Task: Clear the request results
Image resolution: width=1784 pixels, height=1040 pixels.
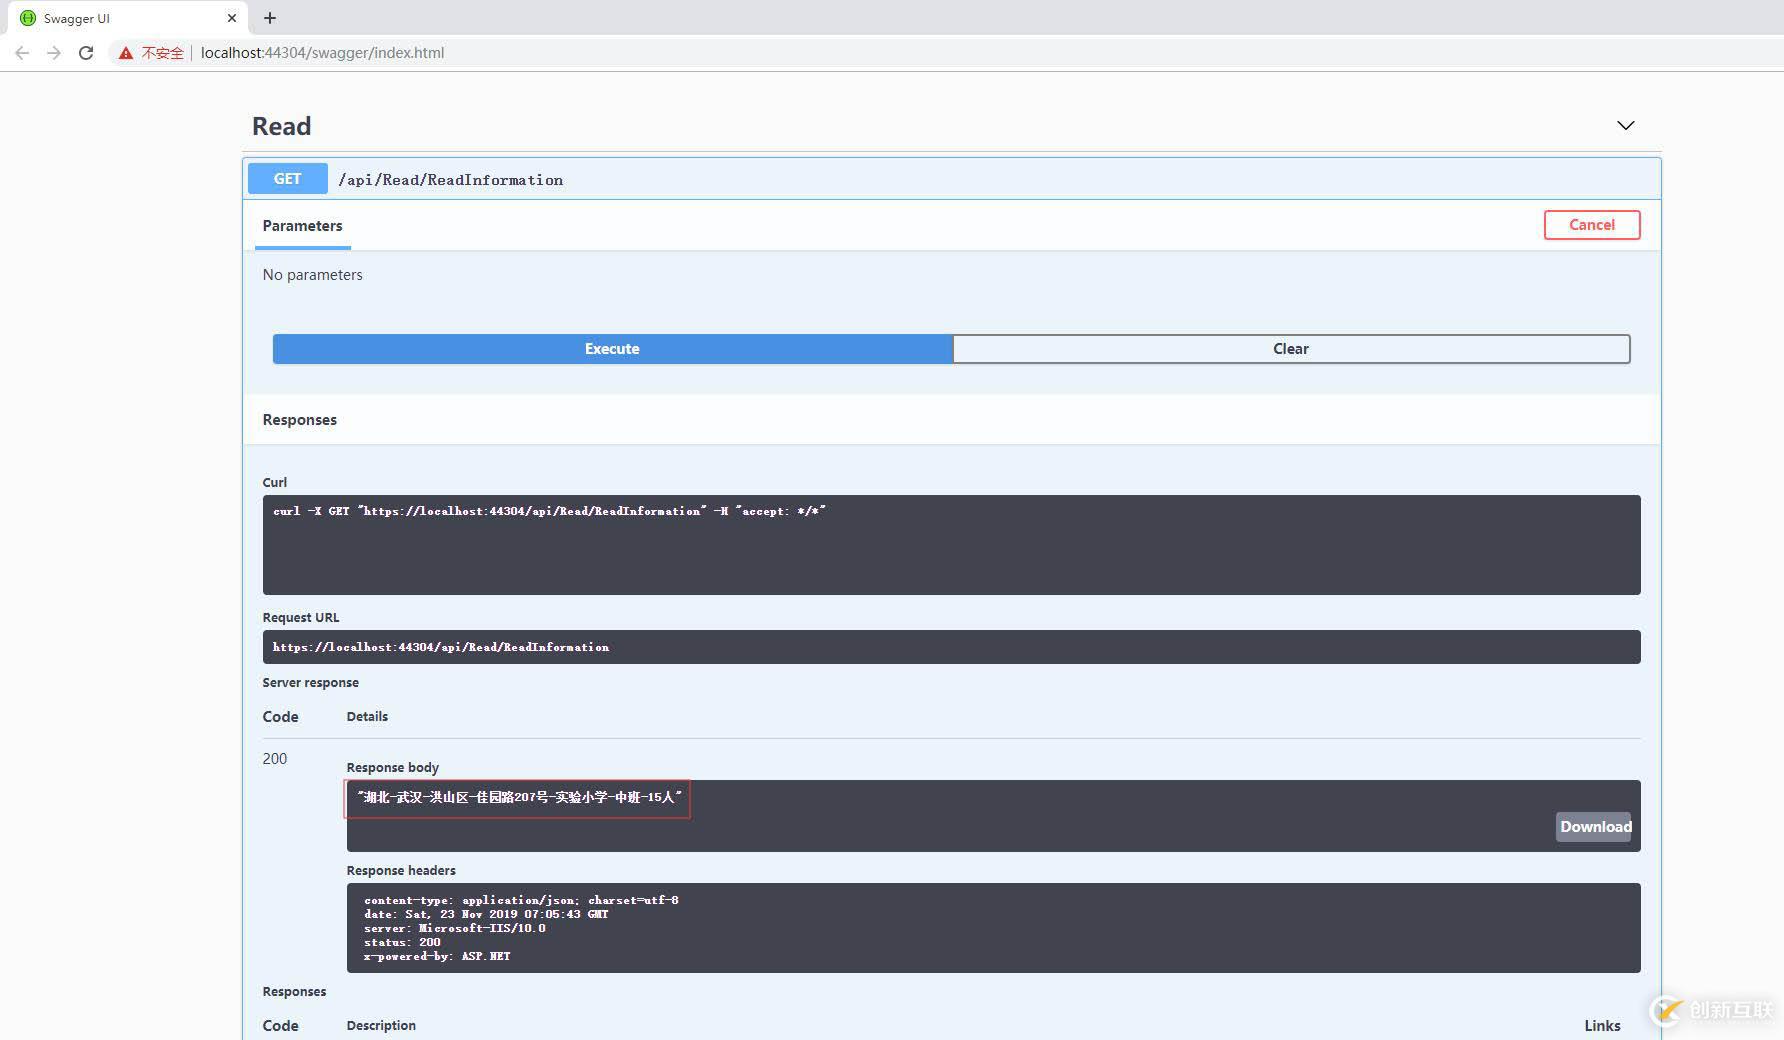Action: coord(1290,348)
